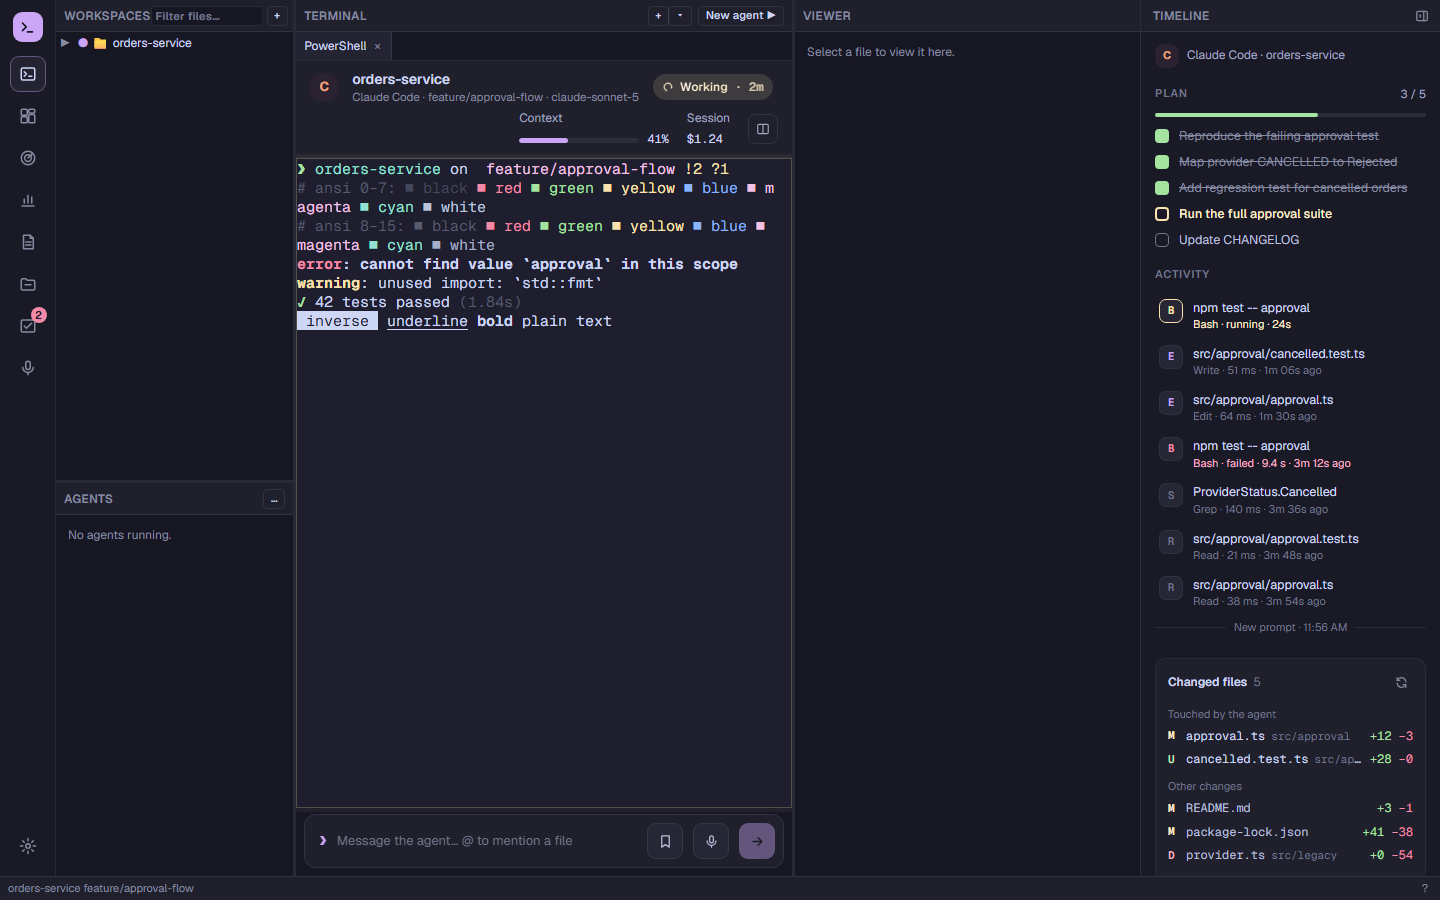Check 'Run the full approval suite' checkbox

[x=1162, y=214]
